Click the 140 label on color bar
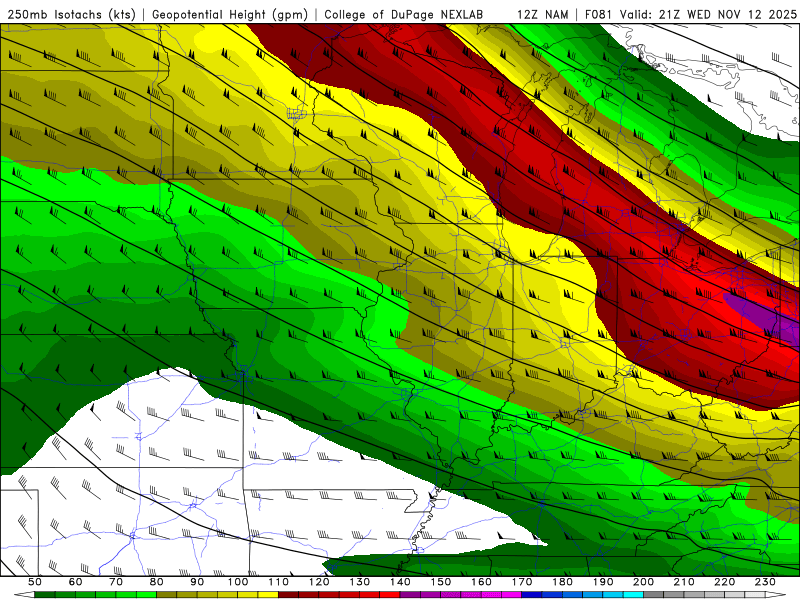Viewport: 800px width, 600px height. click(400, 582)
